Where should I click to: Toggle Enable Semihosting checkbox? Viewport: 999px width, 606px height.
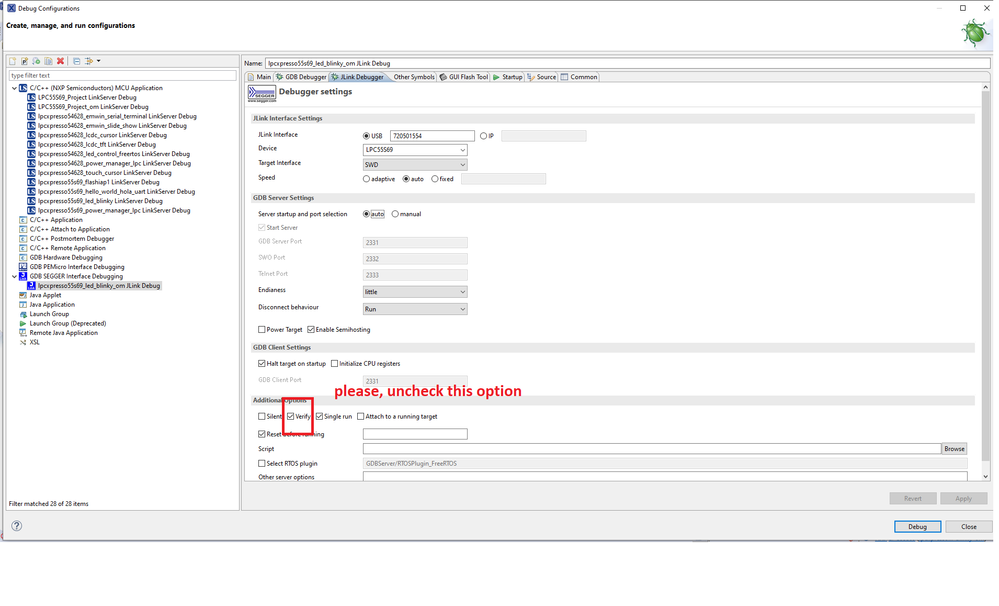311,329
